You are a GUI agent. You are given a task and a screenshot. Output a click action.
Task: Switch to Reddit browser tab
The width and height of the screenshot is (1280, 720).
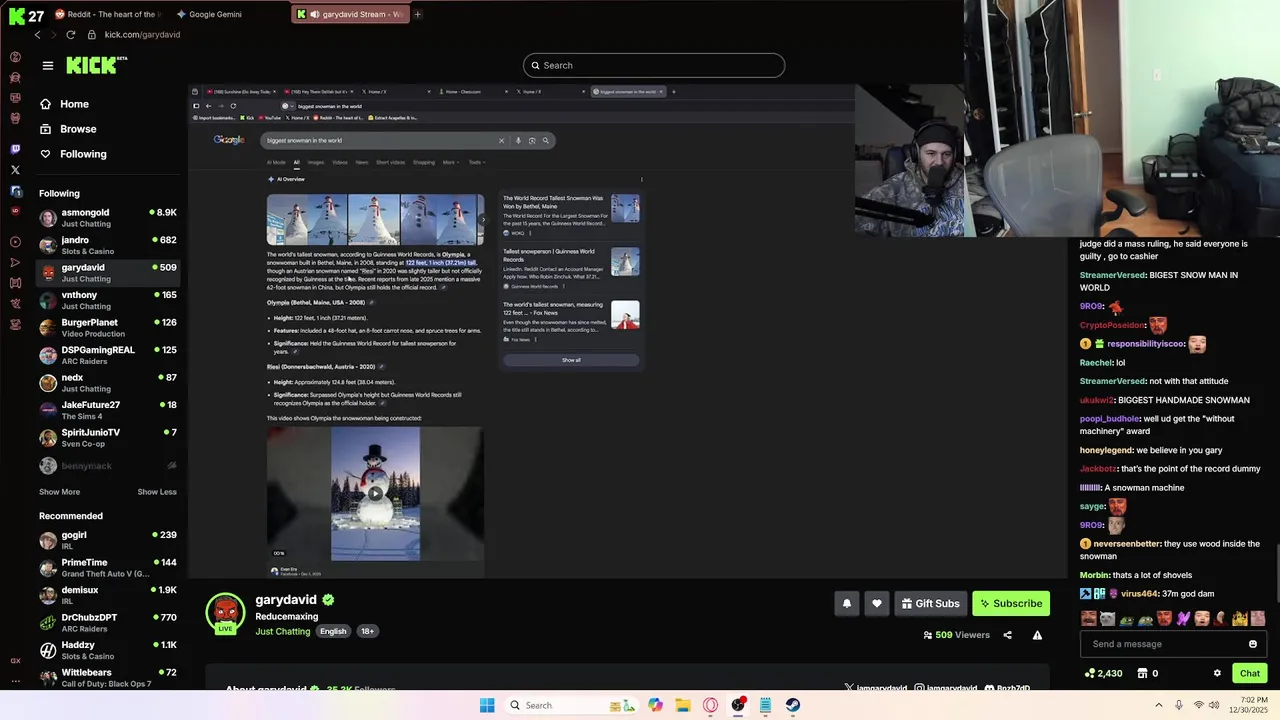pos(107,14)
